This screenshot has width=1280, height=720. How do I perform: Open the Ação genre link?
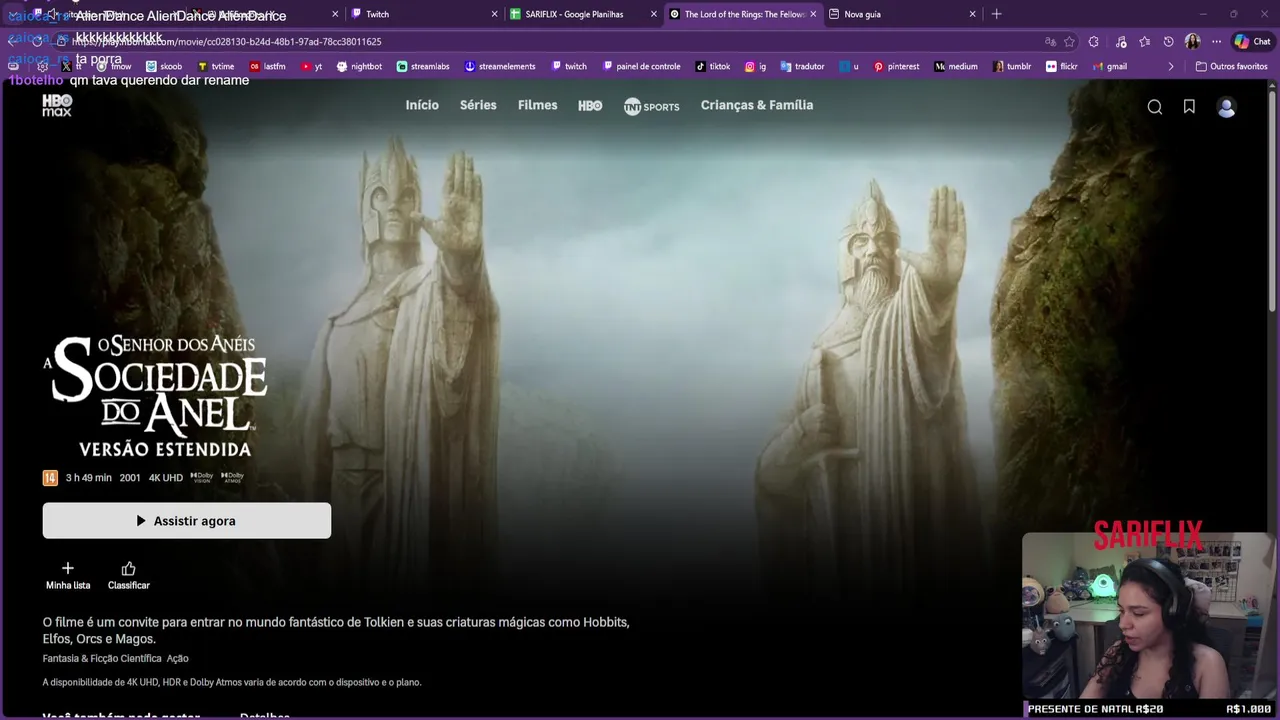178,659
